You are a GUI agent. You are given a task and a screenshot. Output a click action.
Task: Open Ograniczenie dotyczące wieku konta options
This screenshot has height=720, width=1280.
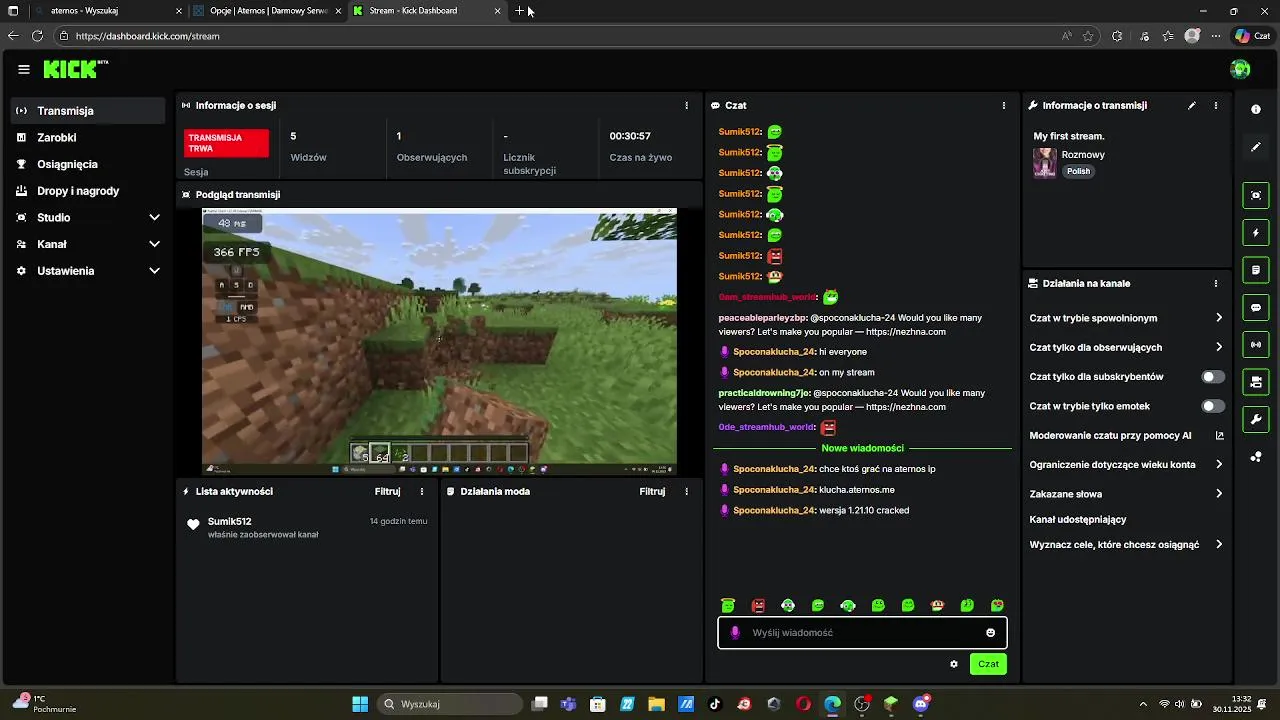click(1126, 464)
